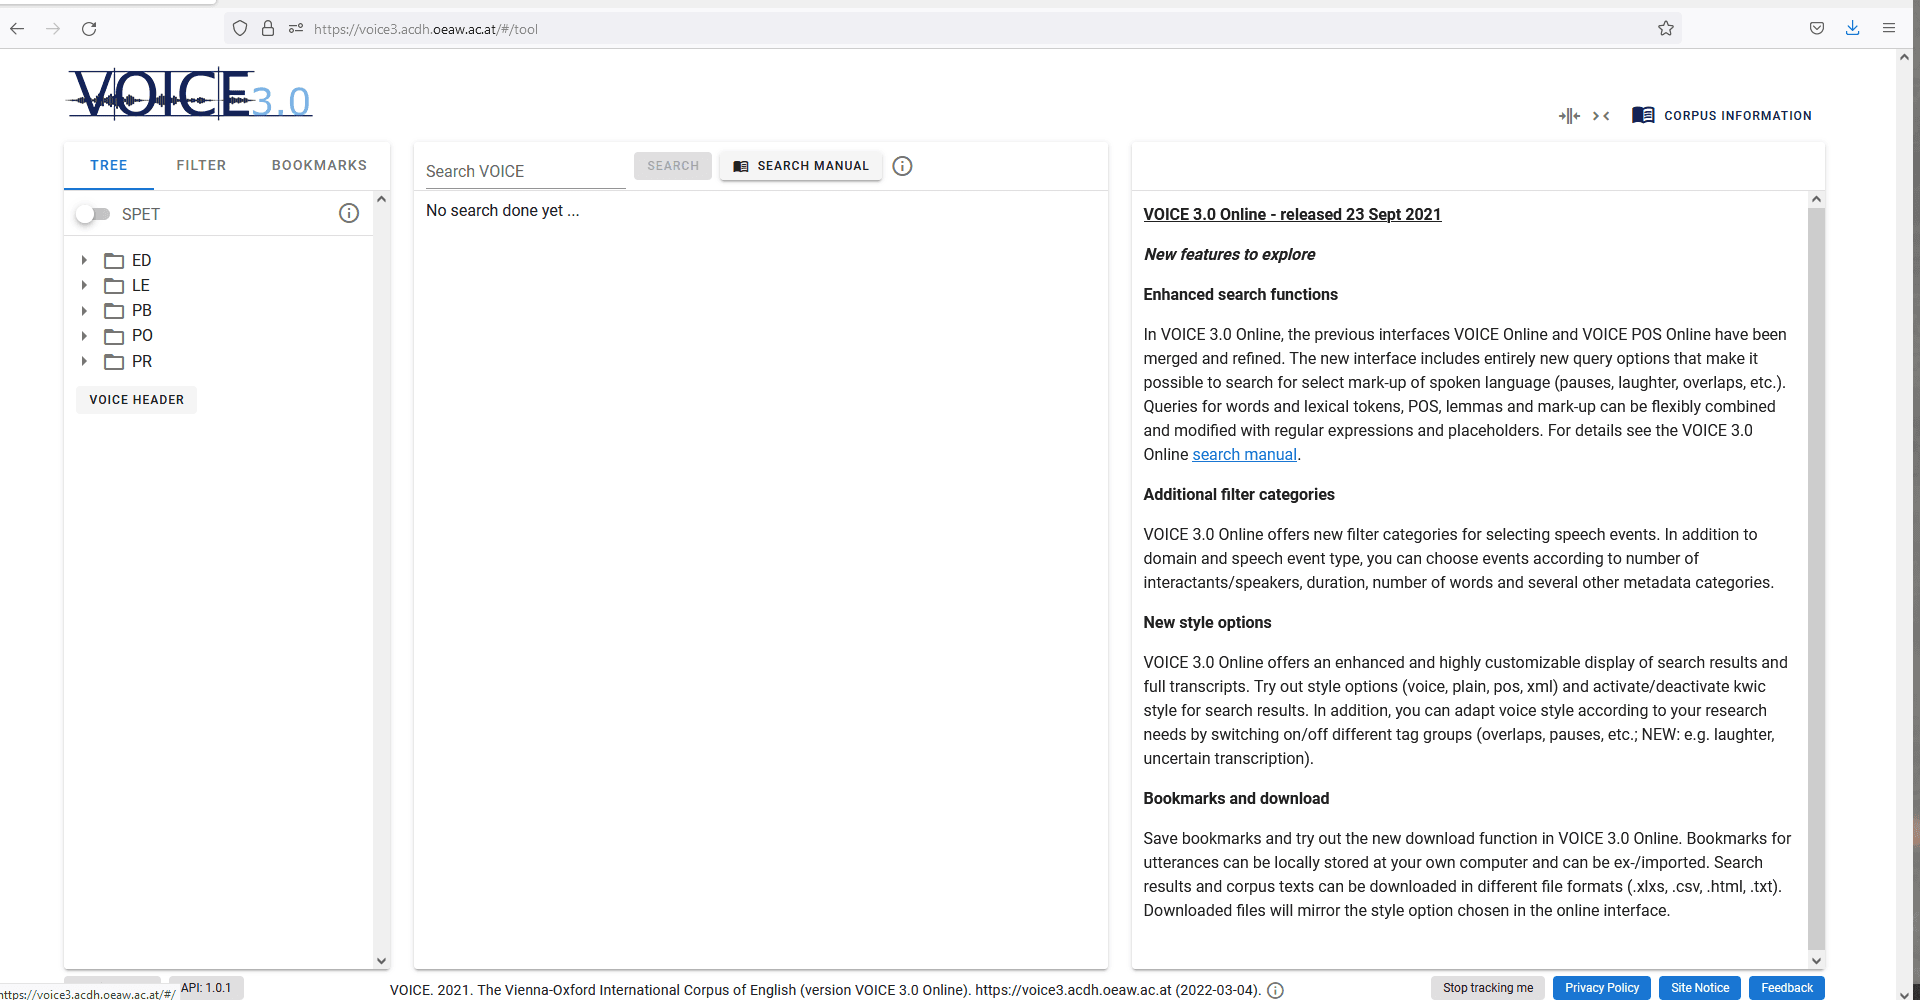Click the vertical split panel alignment icon

tap(1569, 116)
